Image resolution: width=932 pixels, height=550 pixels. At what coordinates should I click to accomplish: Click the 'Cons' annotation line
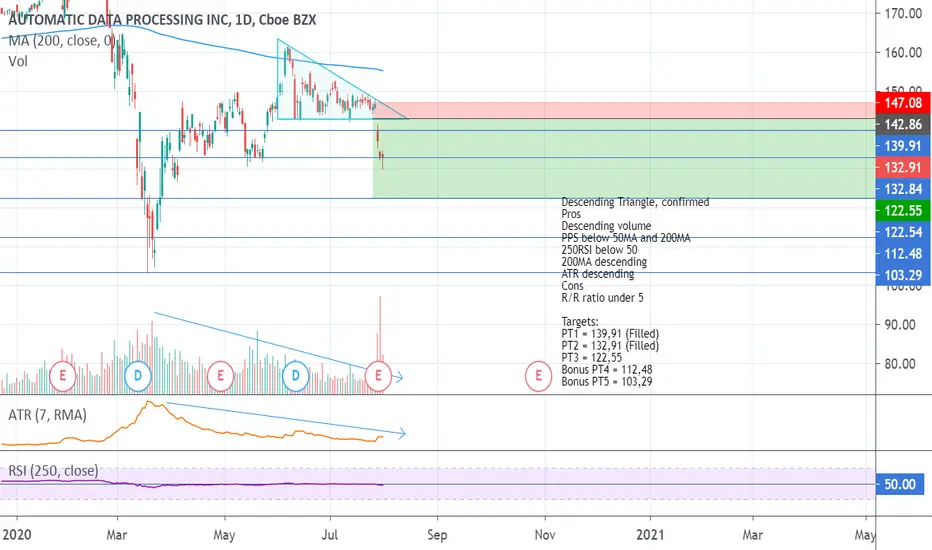572,285
